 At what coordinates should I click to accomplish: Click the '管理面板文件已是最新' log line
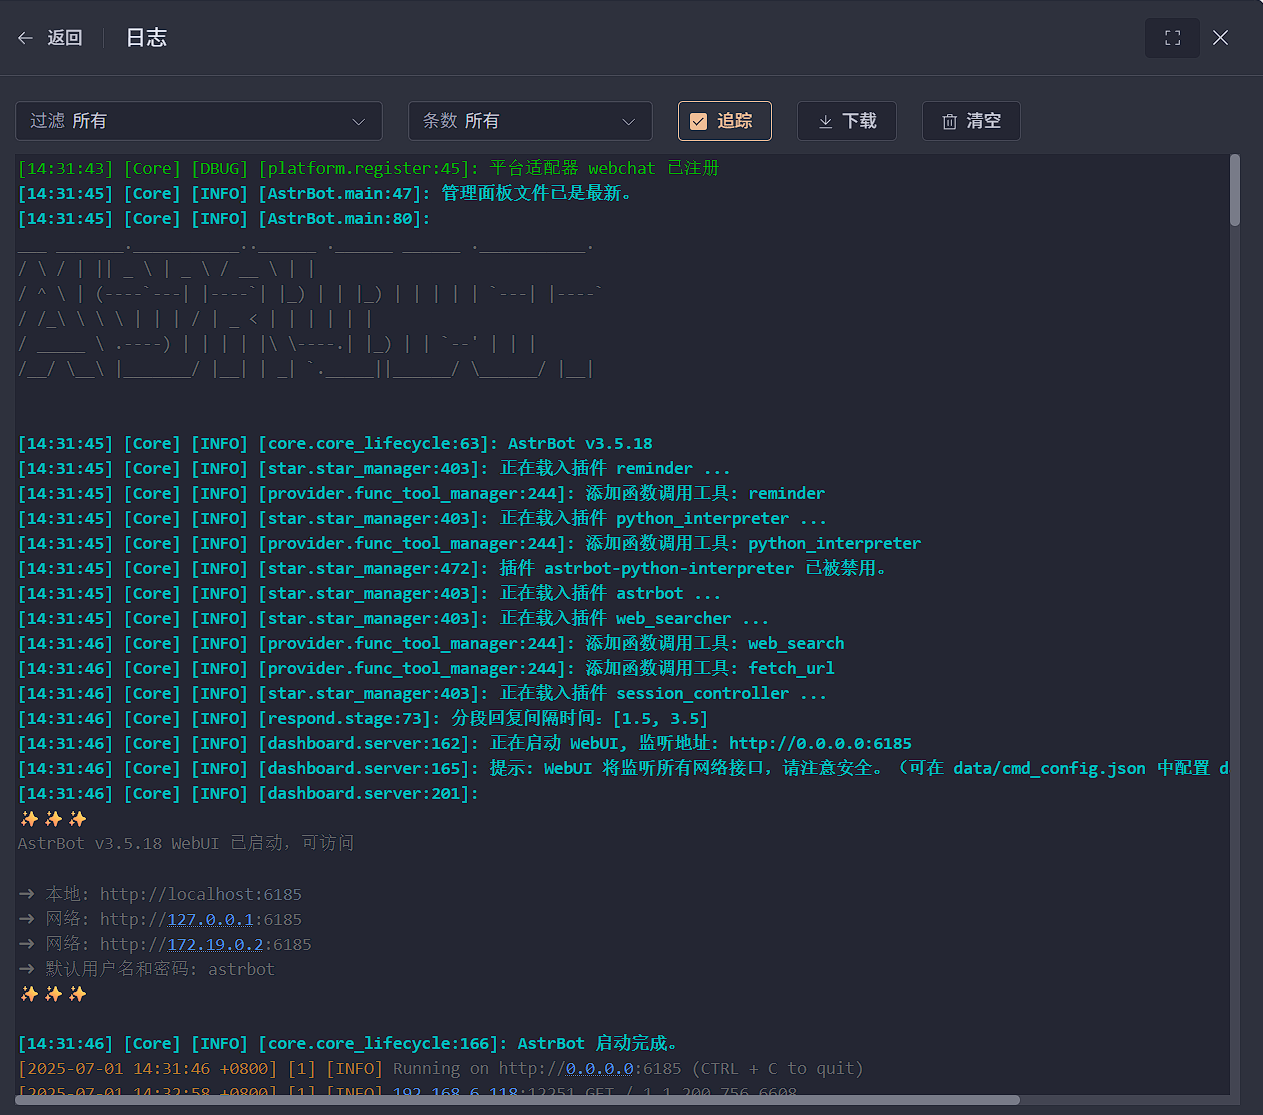click(x=326, y=194)
